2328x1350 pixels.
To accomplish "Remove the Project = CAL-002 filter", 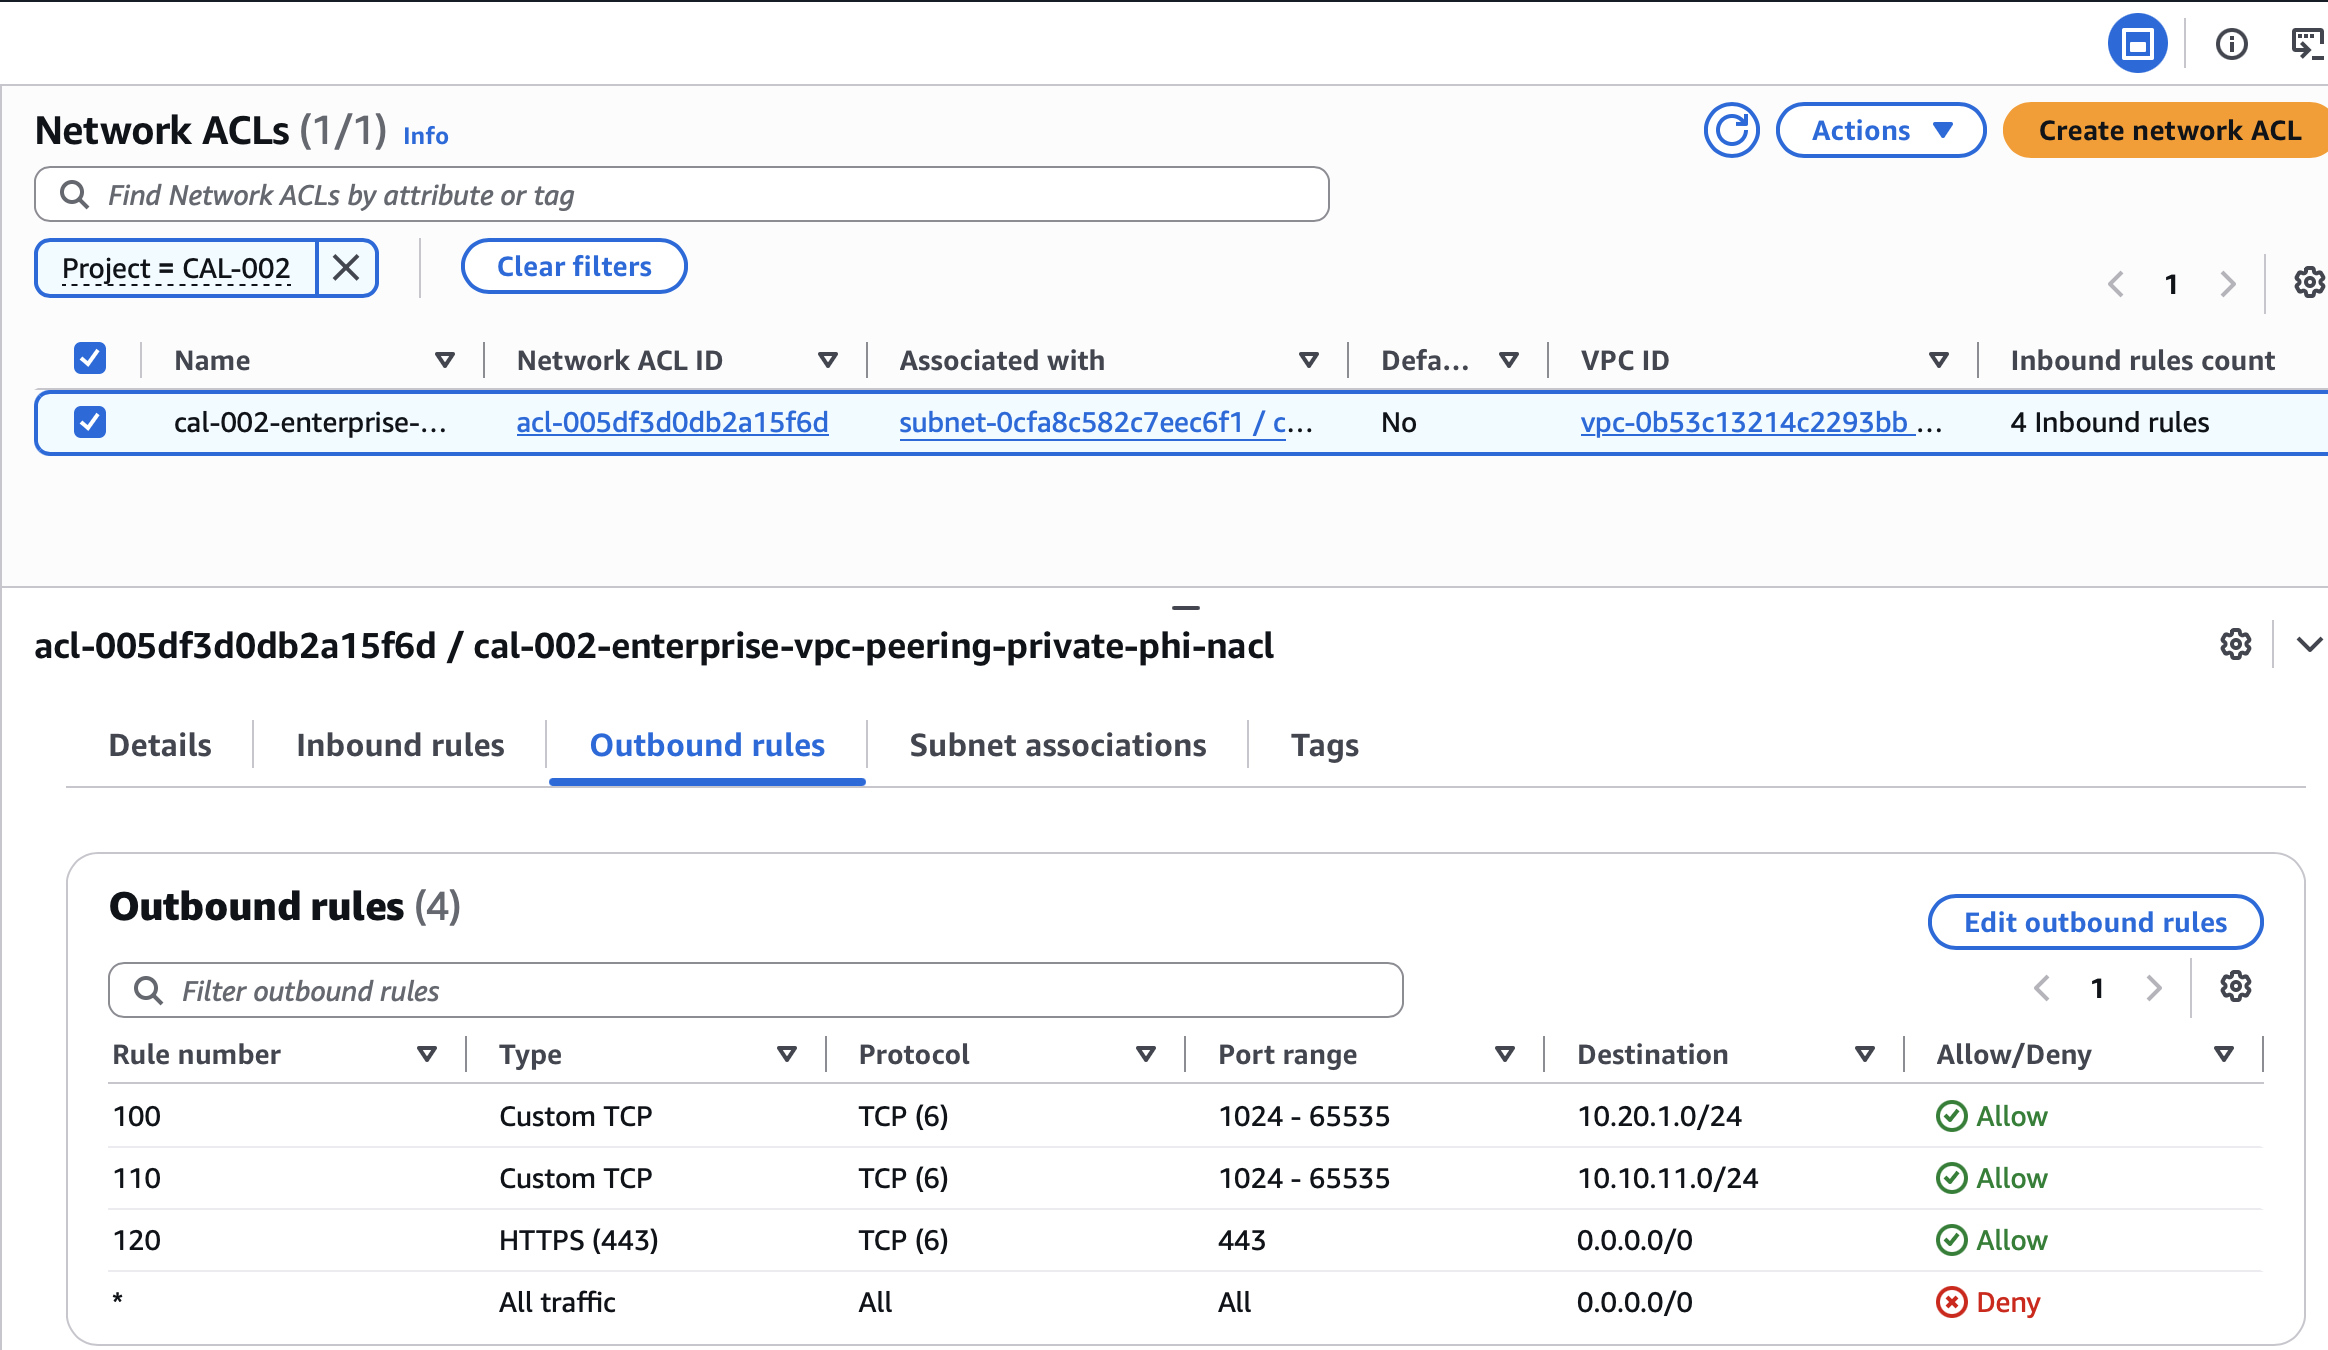I will click(346, 268).
